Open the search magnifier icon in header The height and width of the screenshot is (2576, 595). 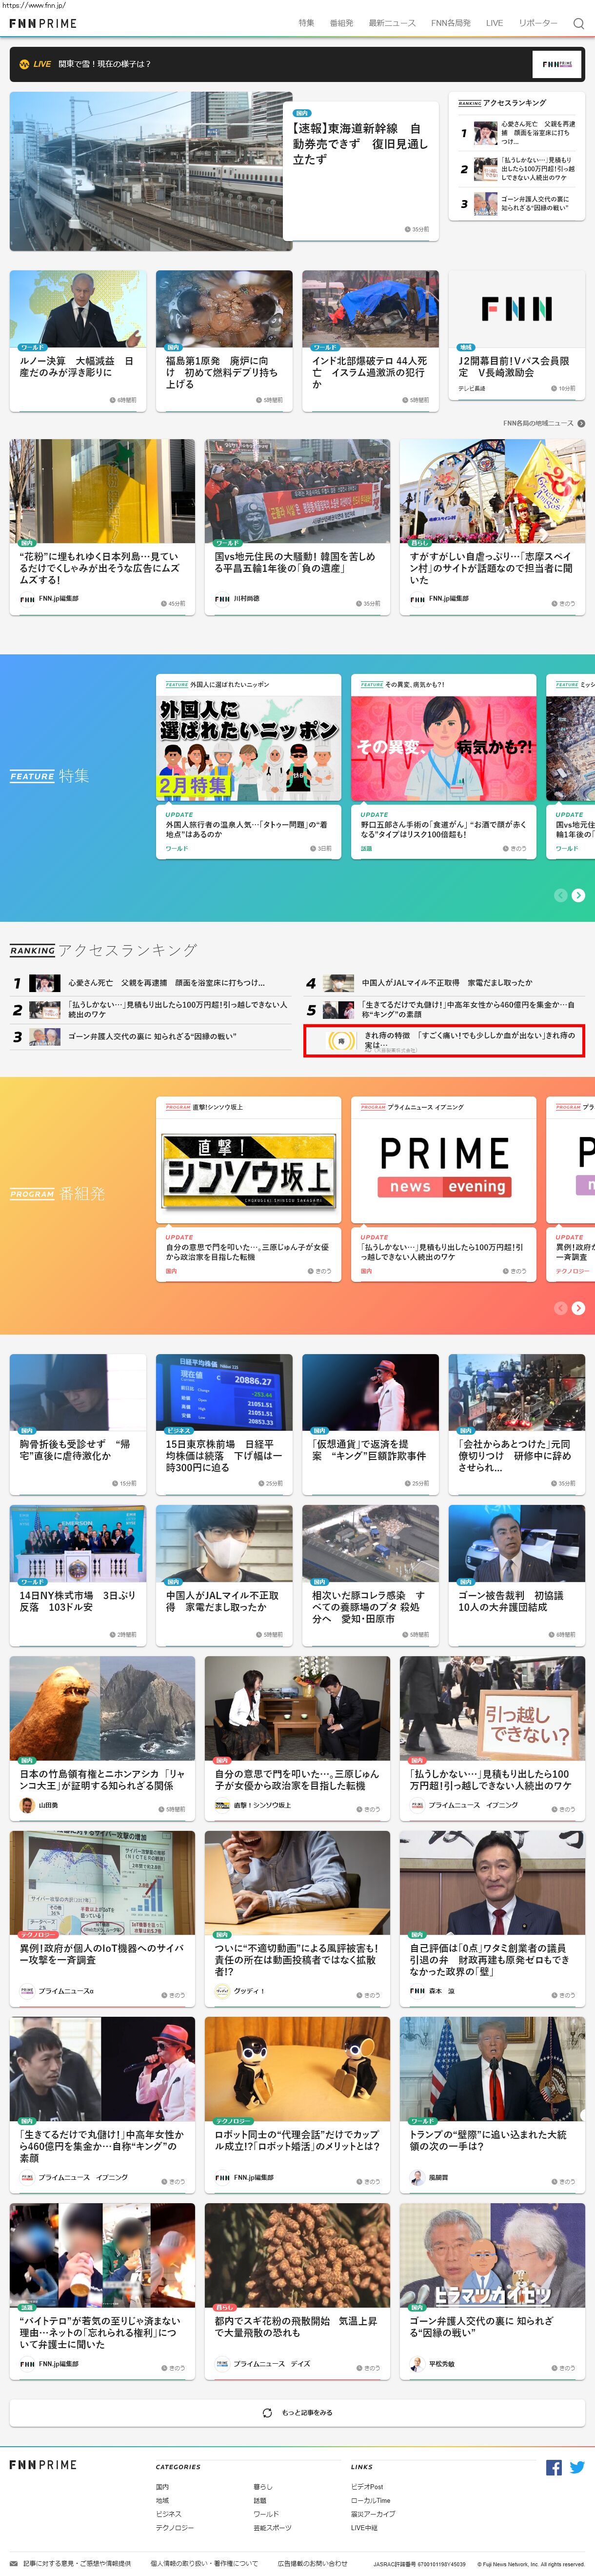coord(578,23)
